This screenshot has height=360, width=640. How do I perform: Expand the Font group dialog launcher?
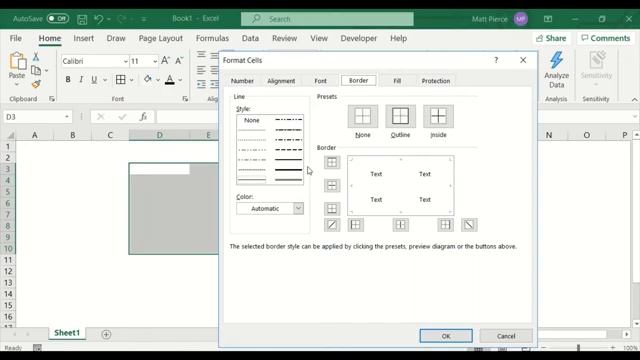pyautogui.click(x=185, y=99)
